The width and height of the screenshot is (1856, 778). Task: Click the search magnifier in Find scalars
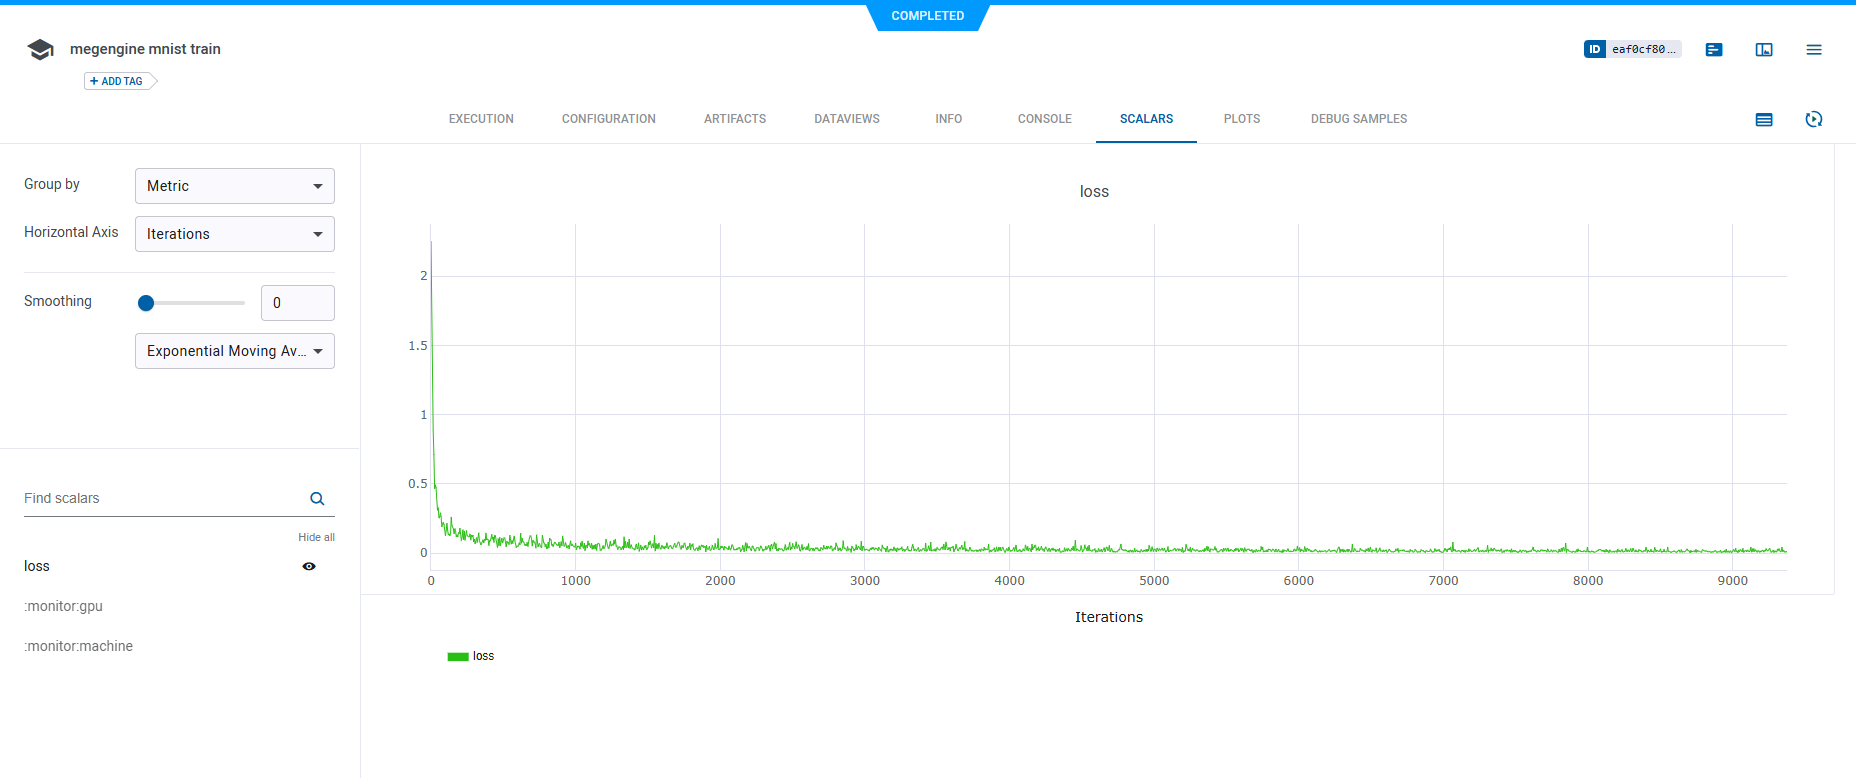click(317, 499)
